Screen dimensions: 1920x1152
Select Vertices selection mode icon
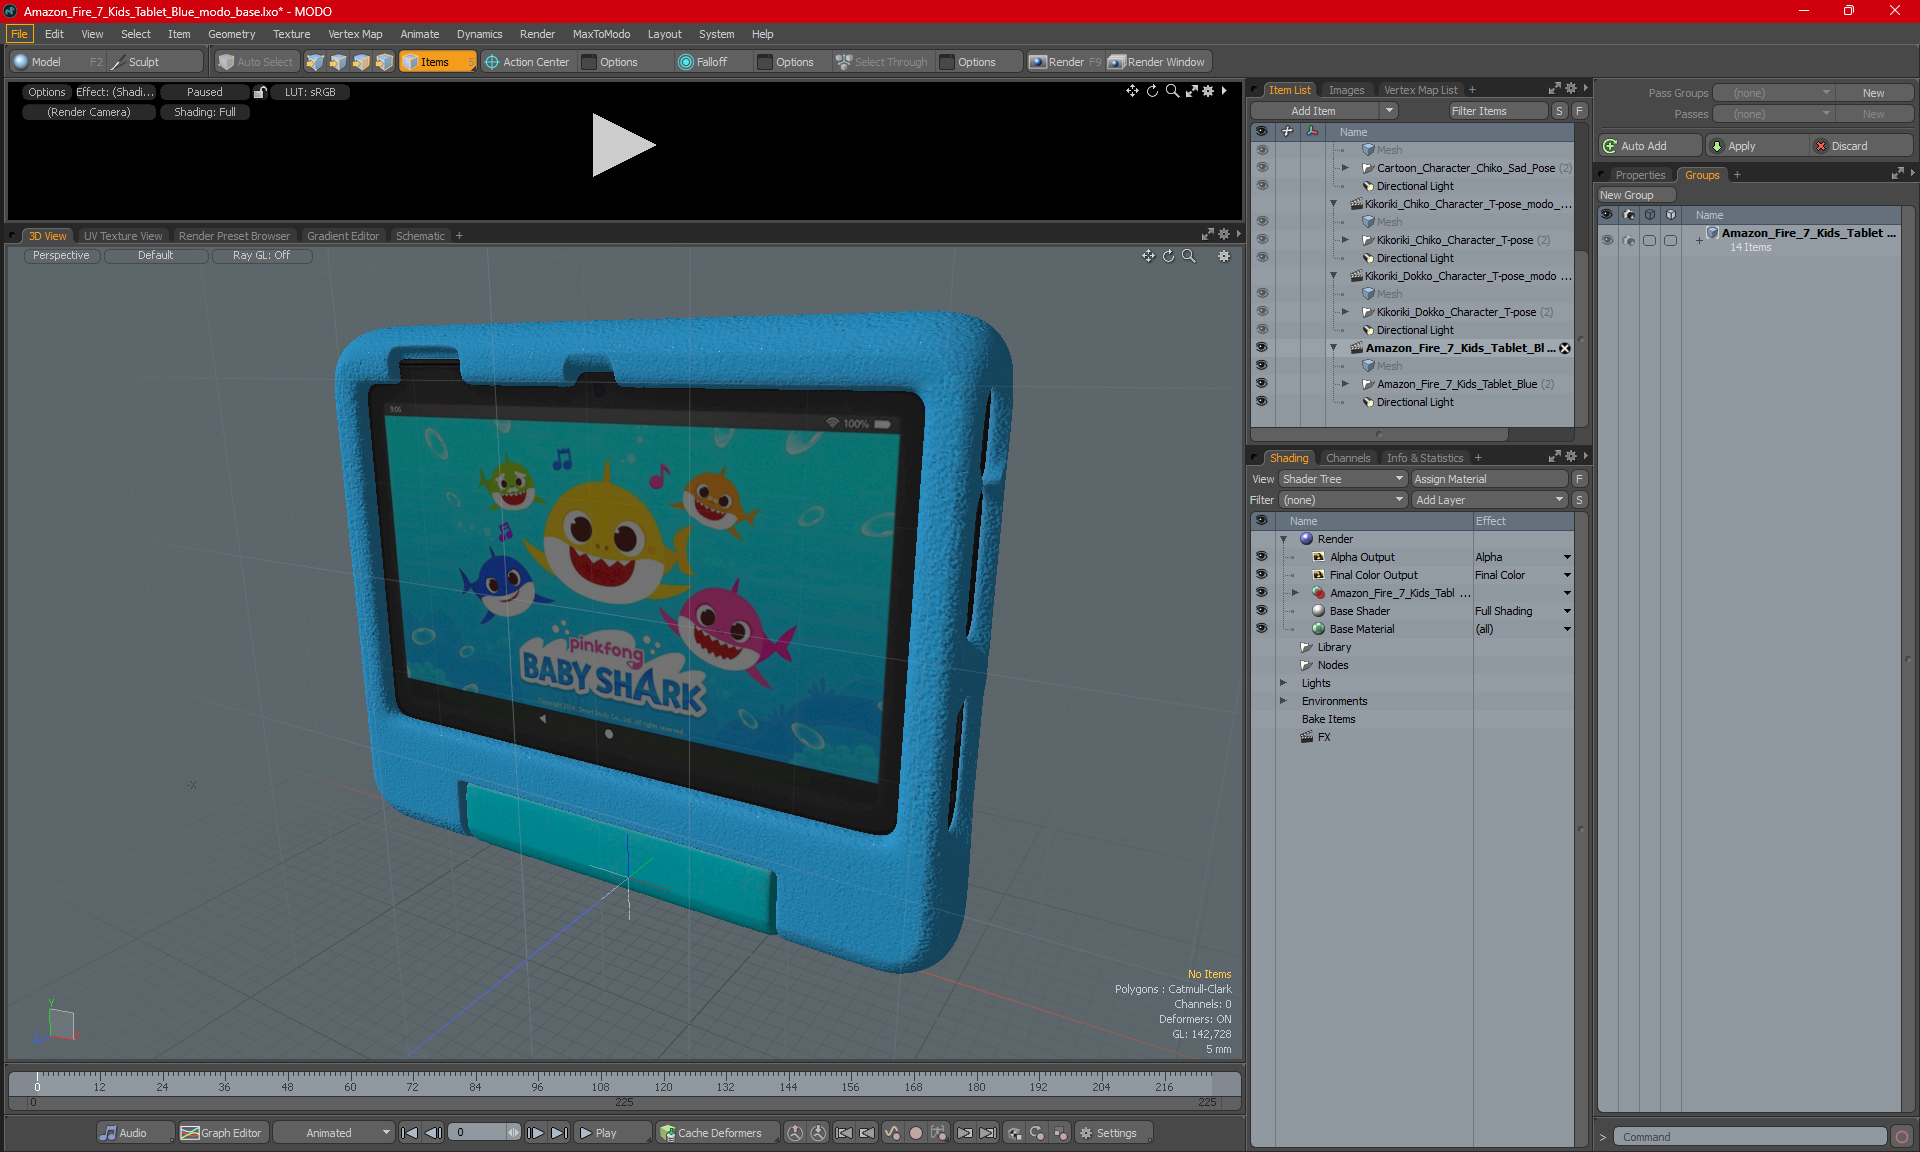pyautogui.click(x=315, y=62)
